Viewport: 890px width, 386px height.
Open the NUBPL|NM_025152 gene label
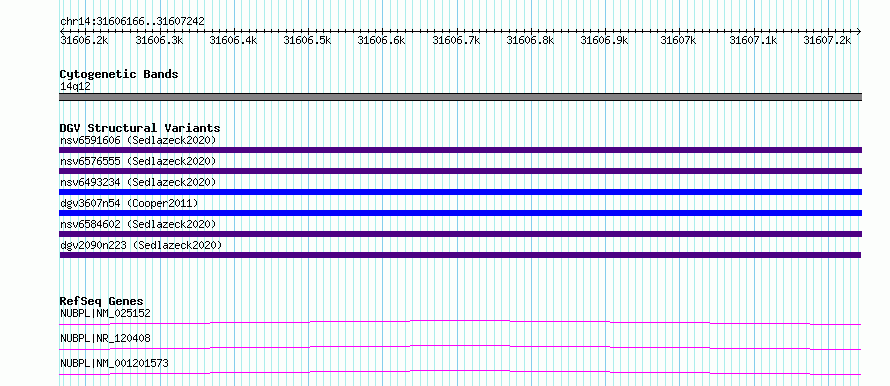[106, 313]
